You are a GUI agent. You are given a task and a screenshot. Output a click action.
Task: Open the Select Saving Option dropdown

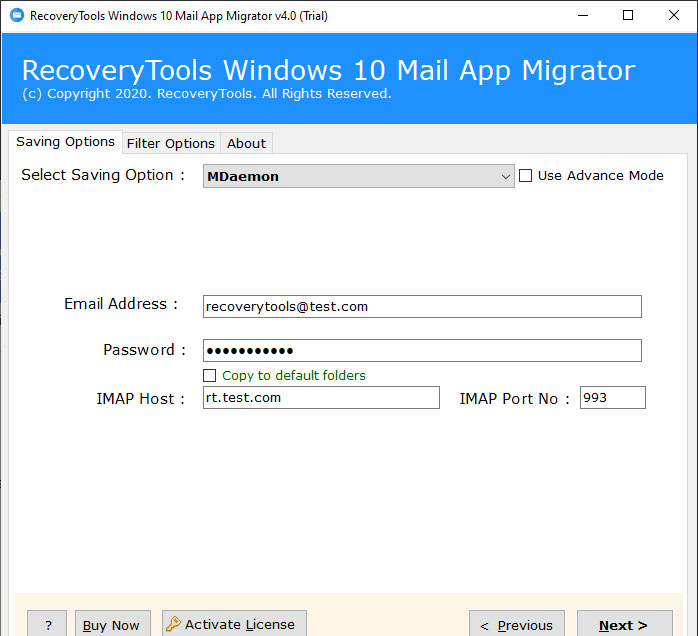tap(359, 176)
